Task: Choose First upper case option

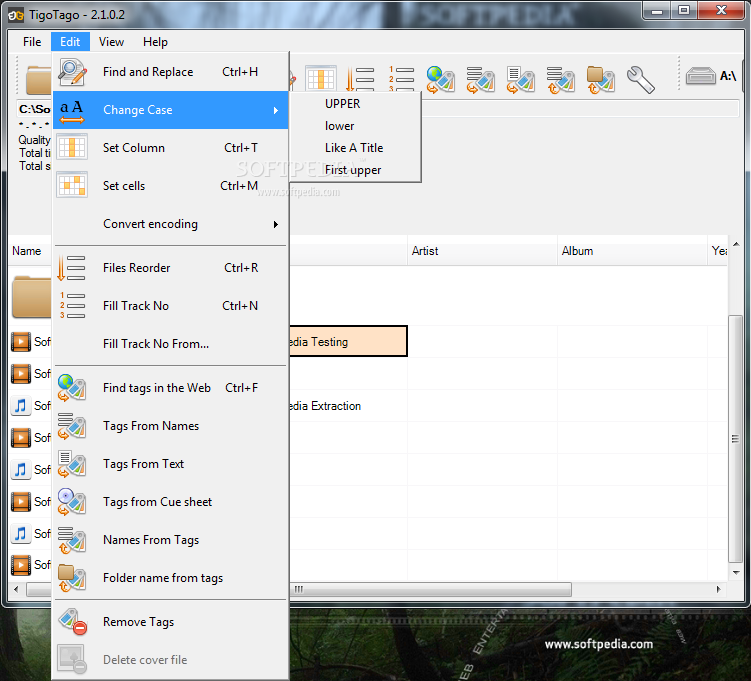Action: pos(353,170)
